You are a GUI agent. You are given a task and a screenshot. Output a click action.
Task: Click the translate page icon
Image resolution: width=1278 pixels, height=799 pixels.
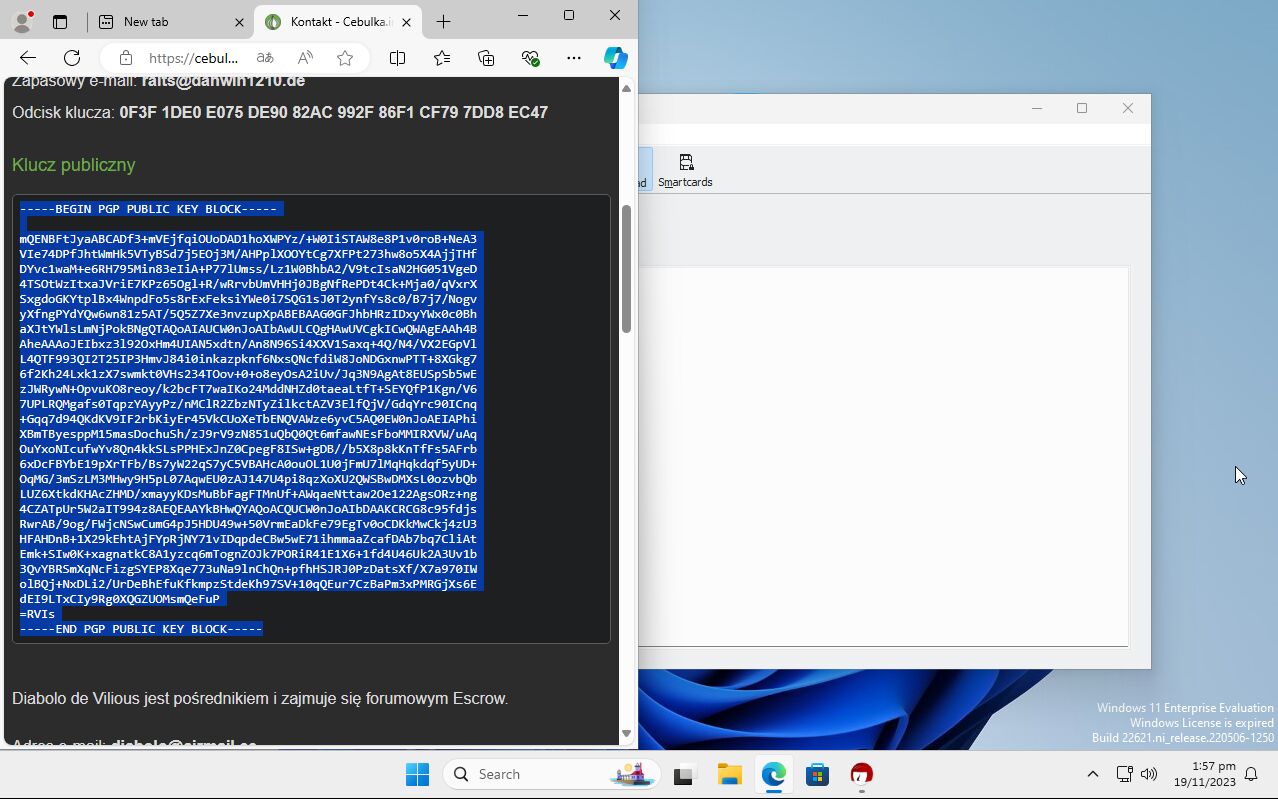[265, 58]
